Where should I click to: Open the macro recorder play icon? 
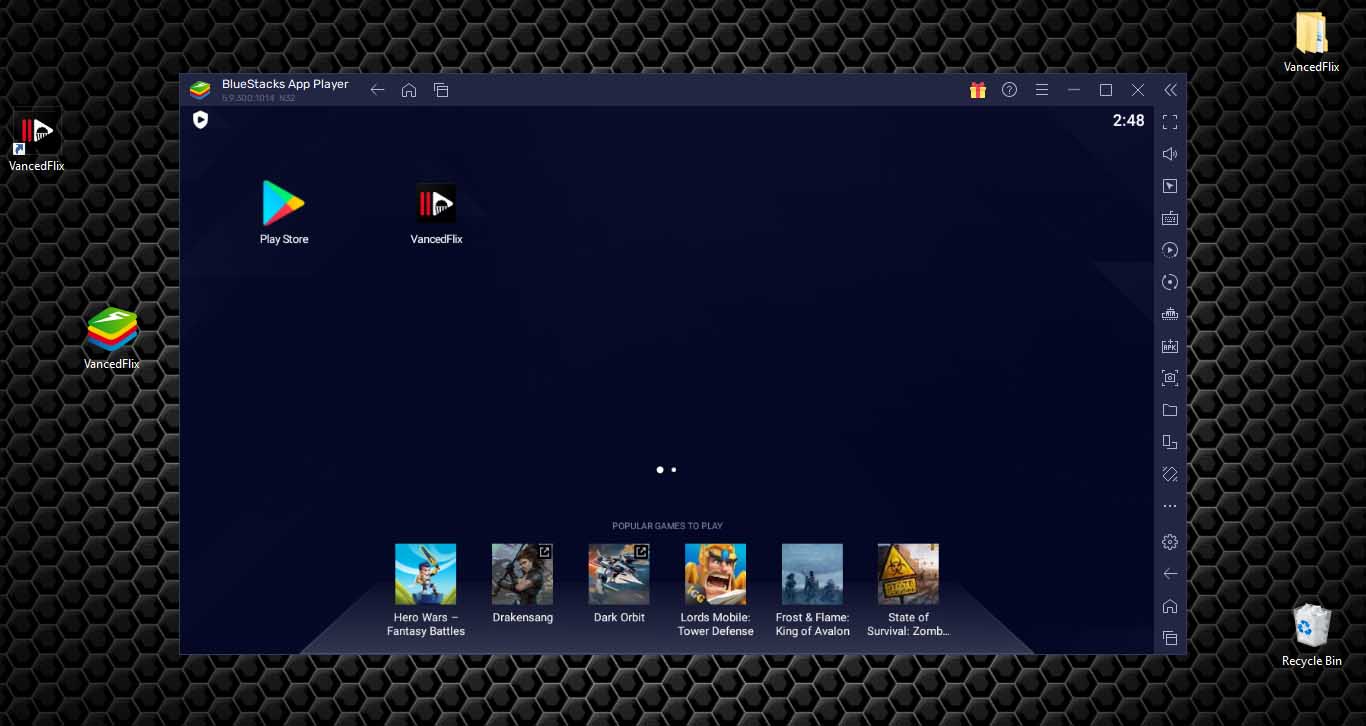click(x=1170, y=250)
